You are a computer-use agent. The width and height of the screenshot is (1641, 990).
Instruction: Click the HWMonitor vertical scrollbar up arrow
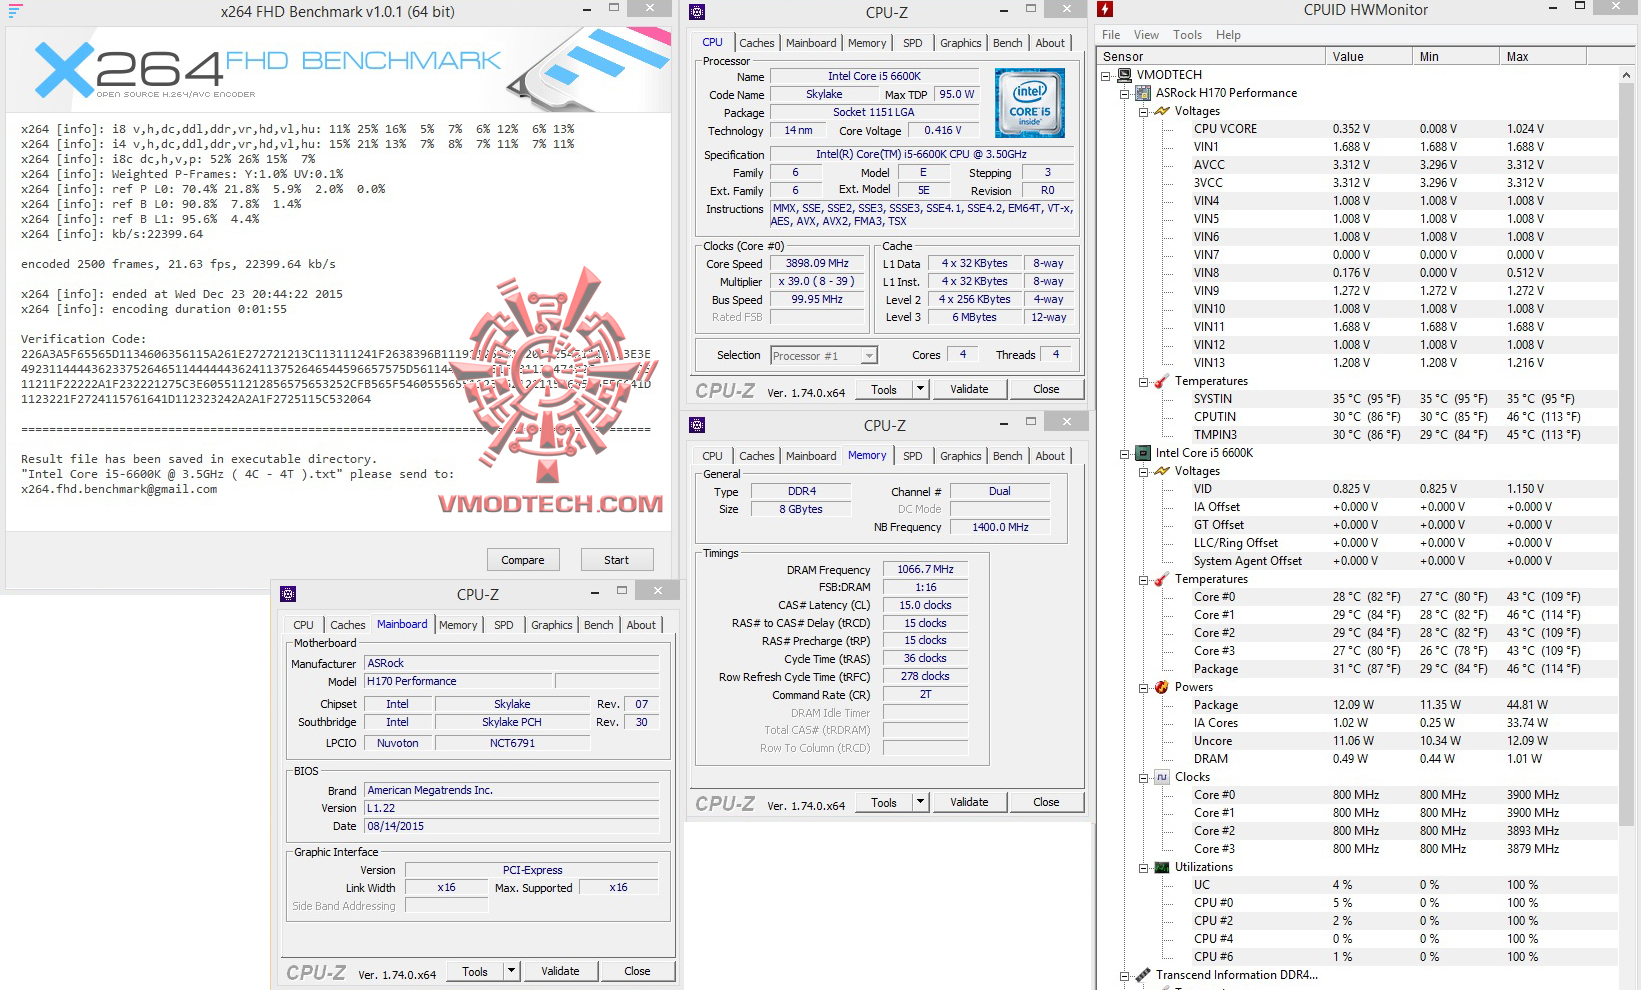pyautogui.click(x=1627, y=75)
